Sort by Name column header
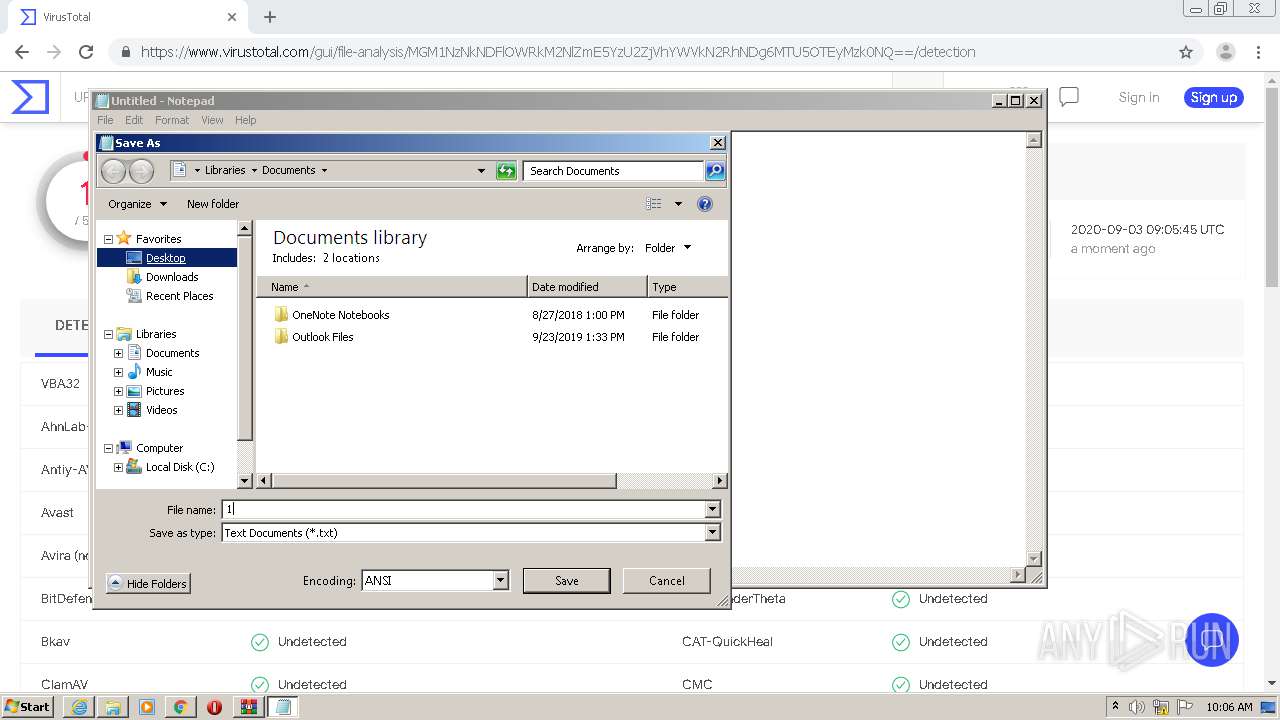 click(392, 287)
